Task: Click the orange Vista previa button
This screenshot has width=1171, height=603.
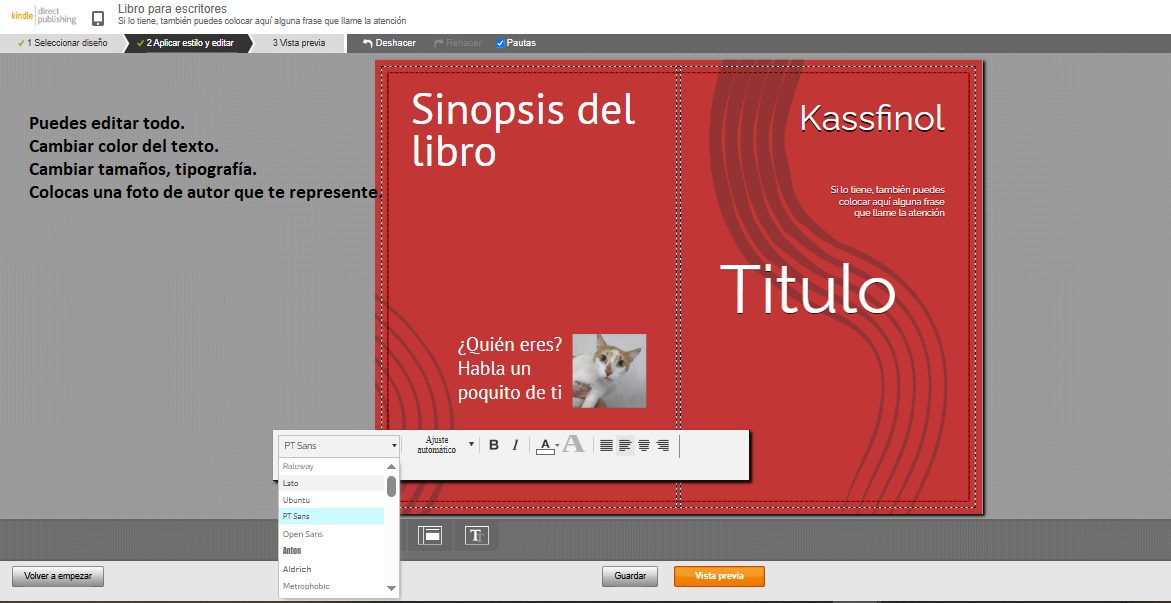Action: tap(719, 577)
